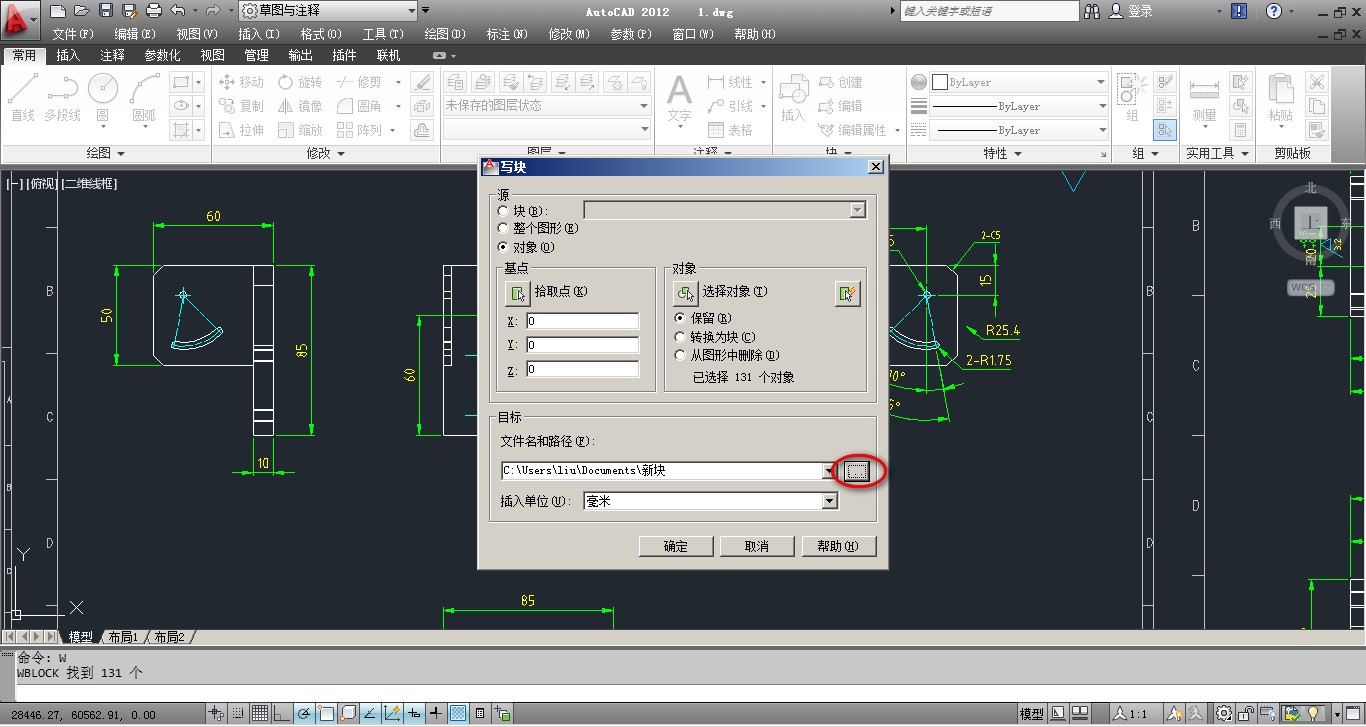Click the 选择对象 select objects icon
The height and width of the screenshot is (727, 1366).
point(686,293)
